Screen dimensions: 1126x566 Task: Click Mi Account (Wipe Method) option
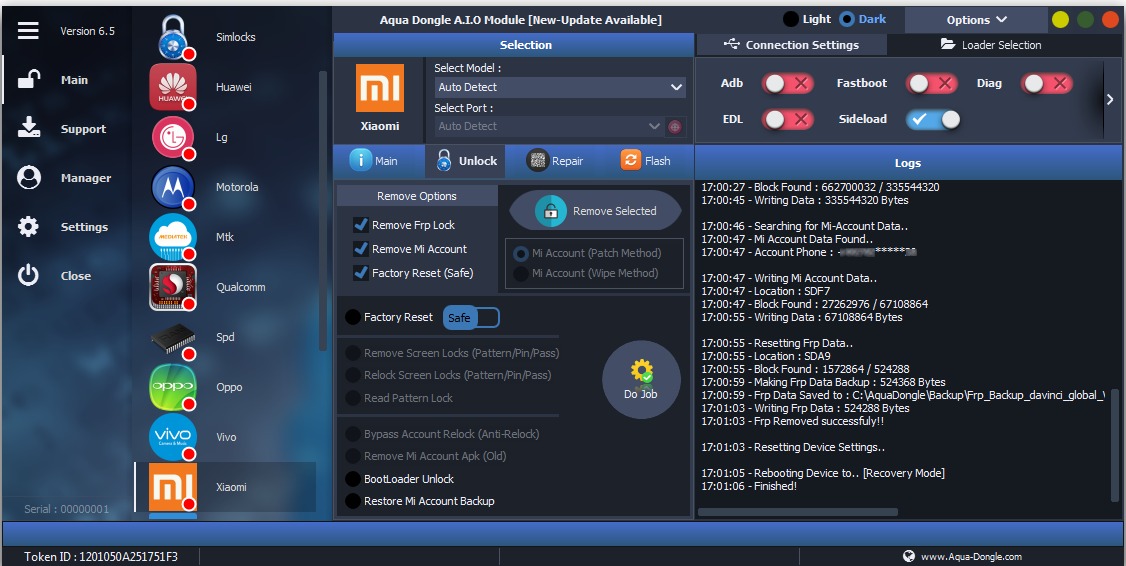coord(586,274)
